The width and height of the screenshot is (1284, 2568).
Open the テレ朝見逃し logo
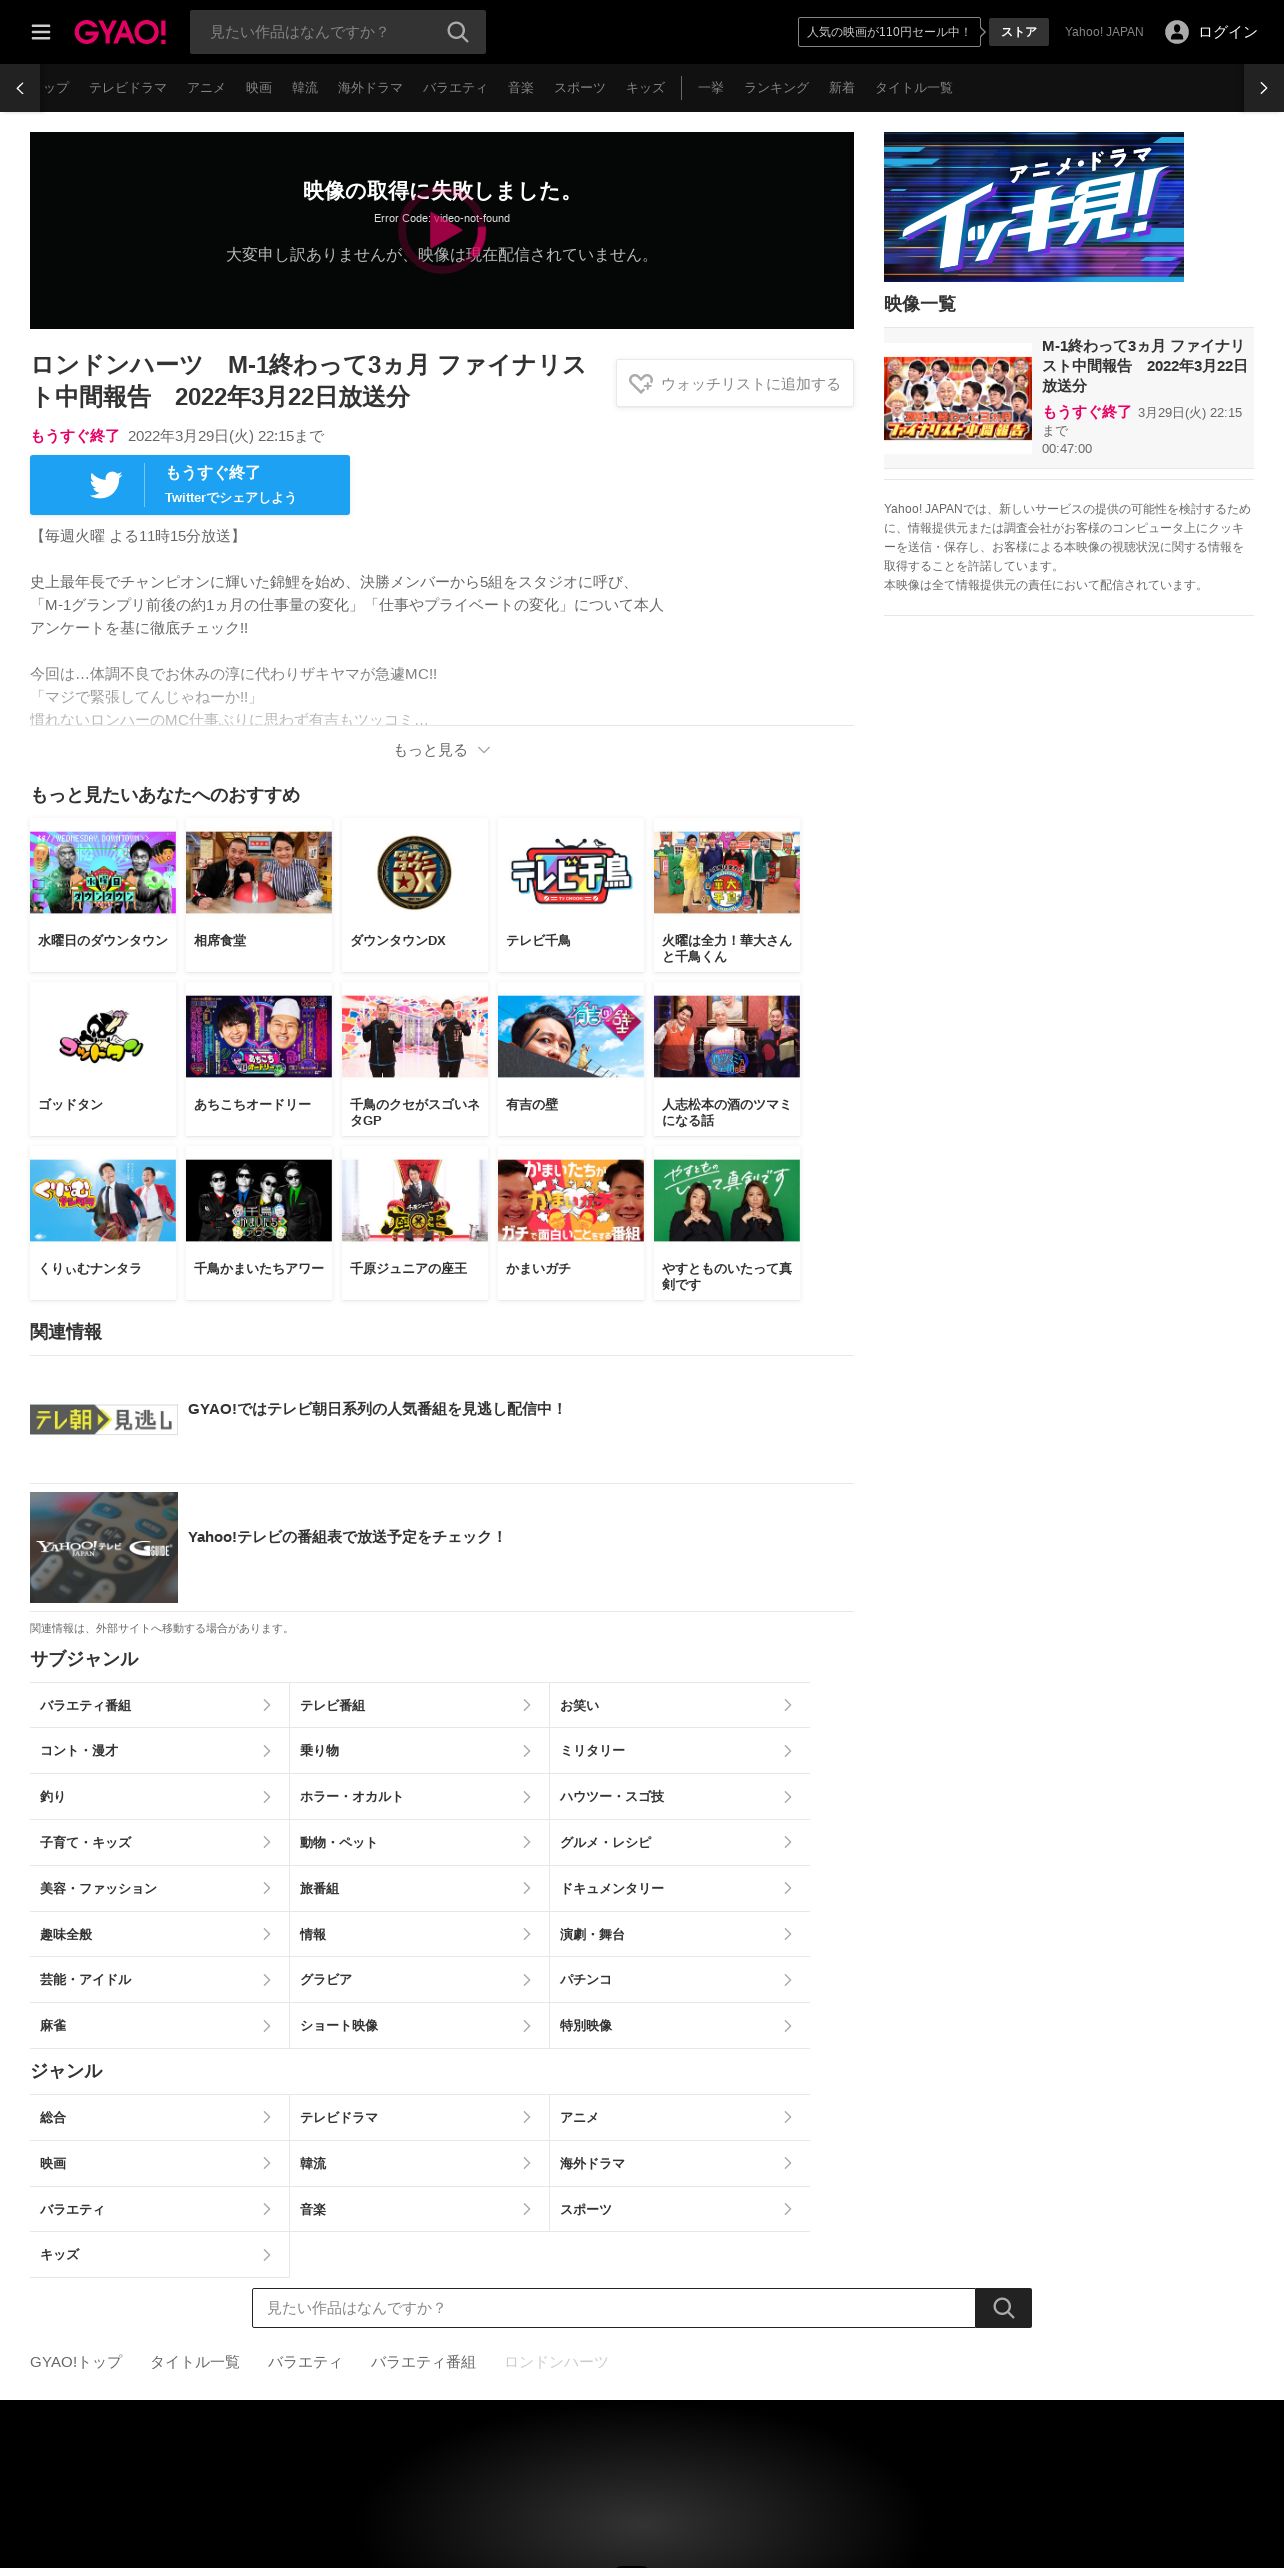104,1419
